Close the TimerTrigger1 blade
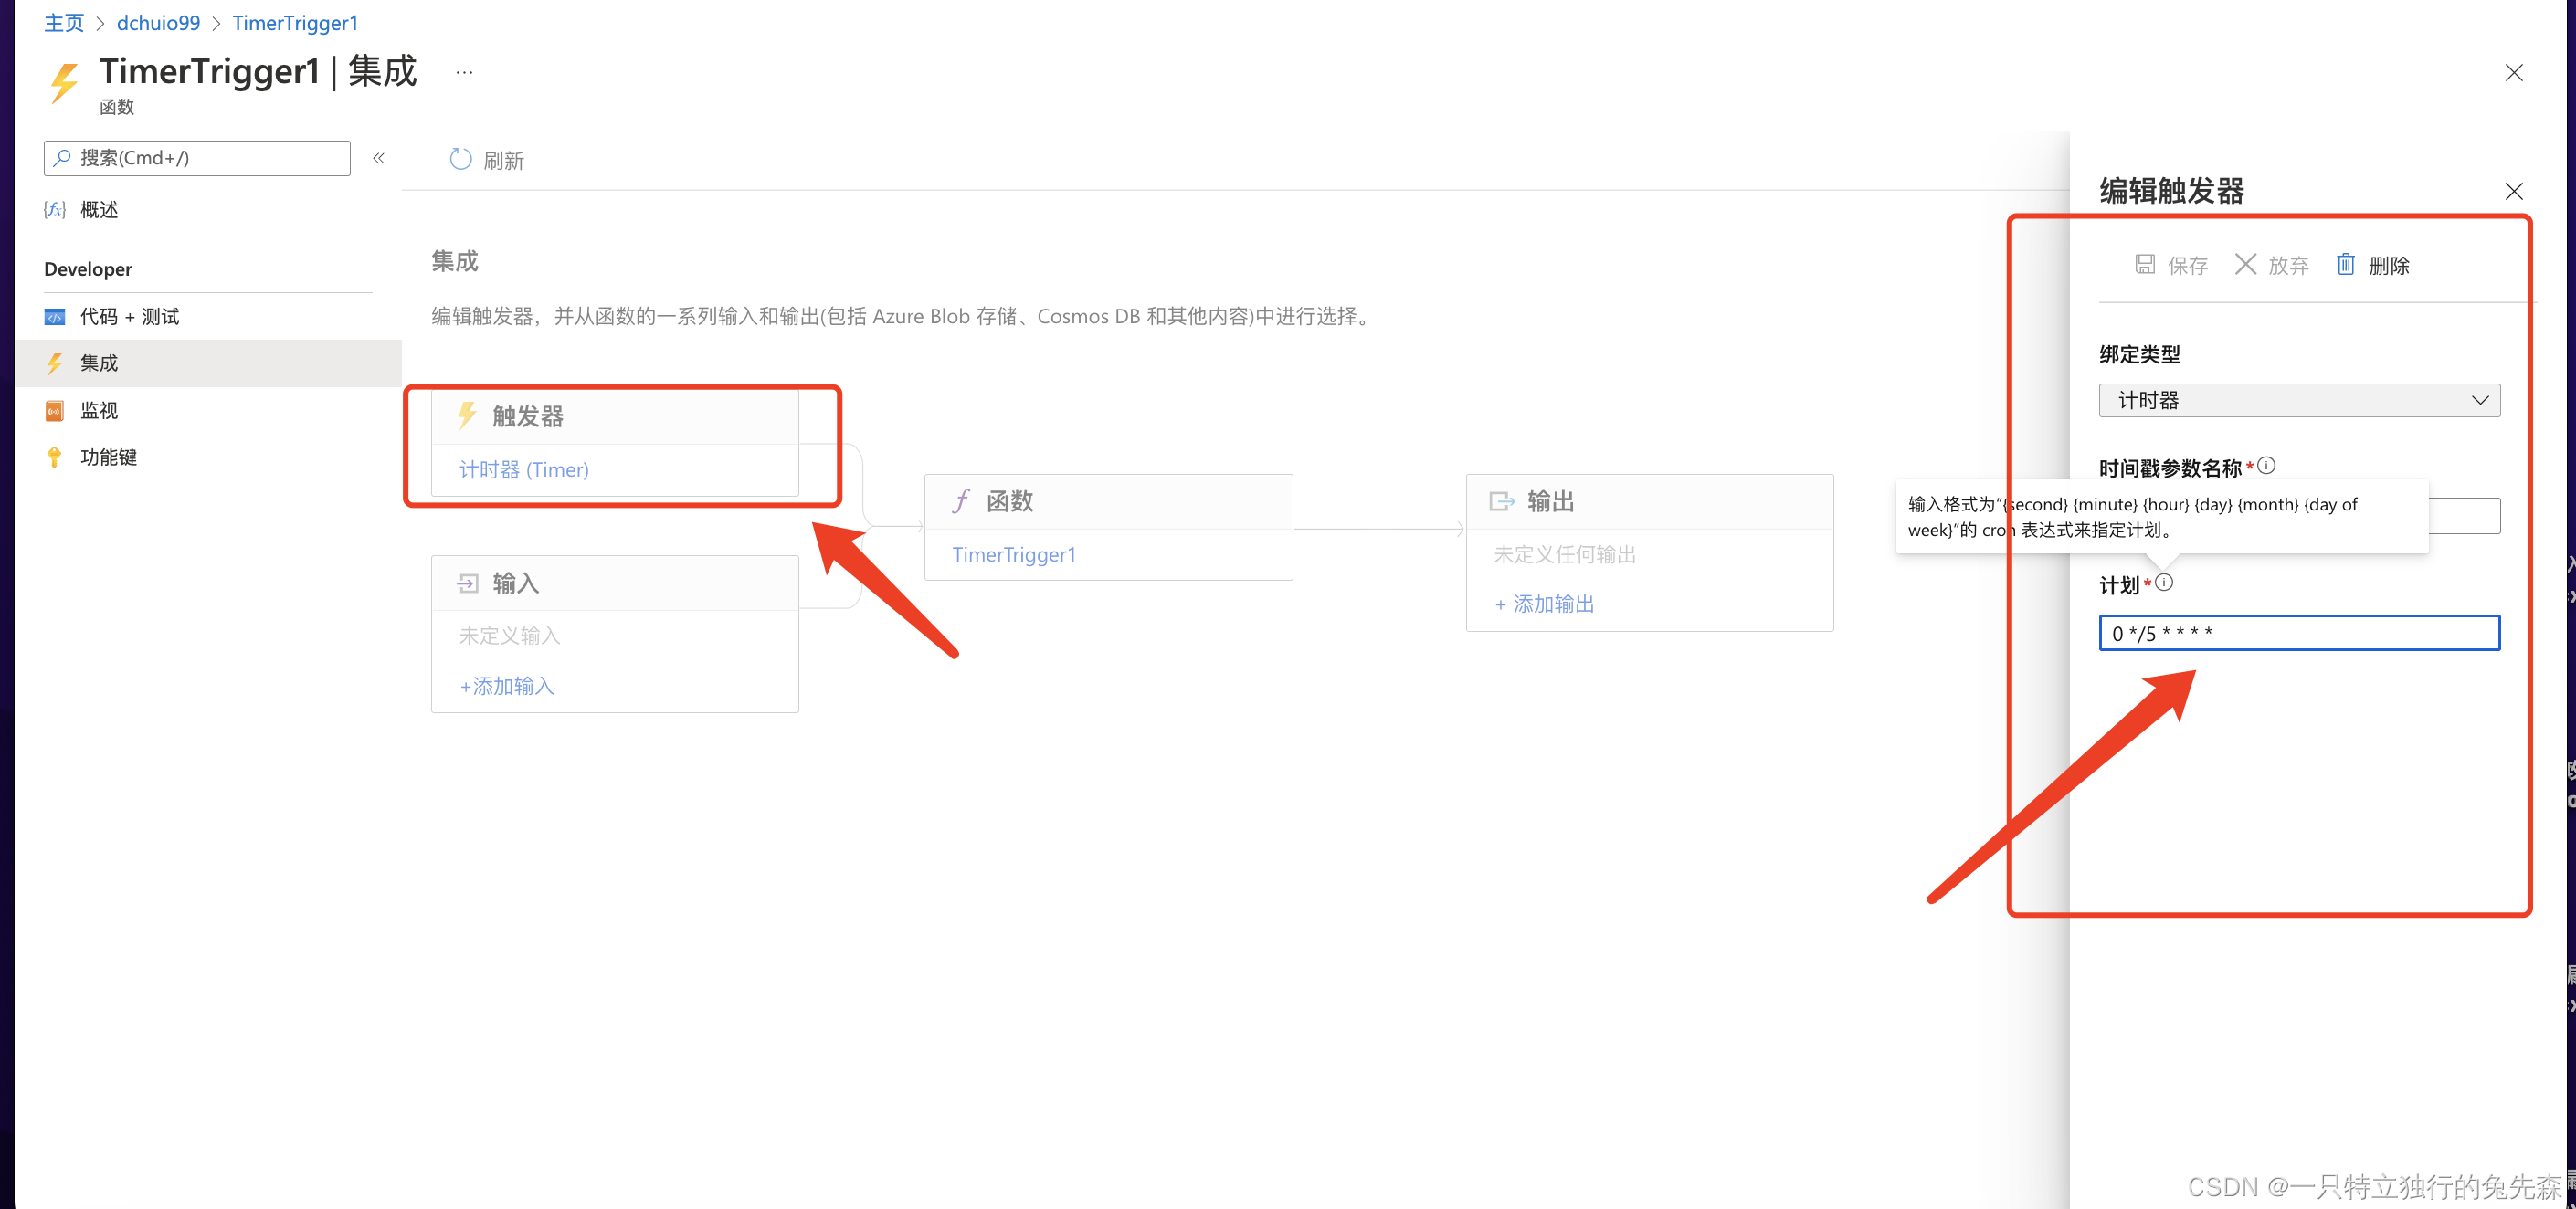Screen dimensions: 2576x1209 2513,72
